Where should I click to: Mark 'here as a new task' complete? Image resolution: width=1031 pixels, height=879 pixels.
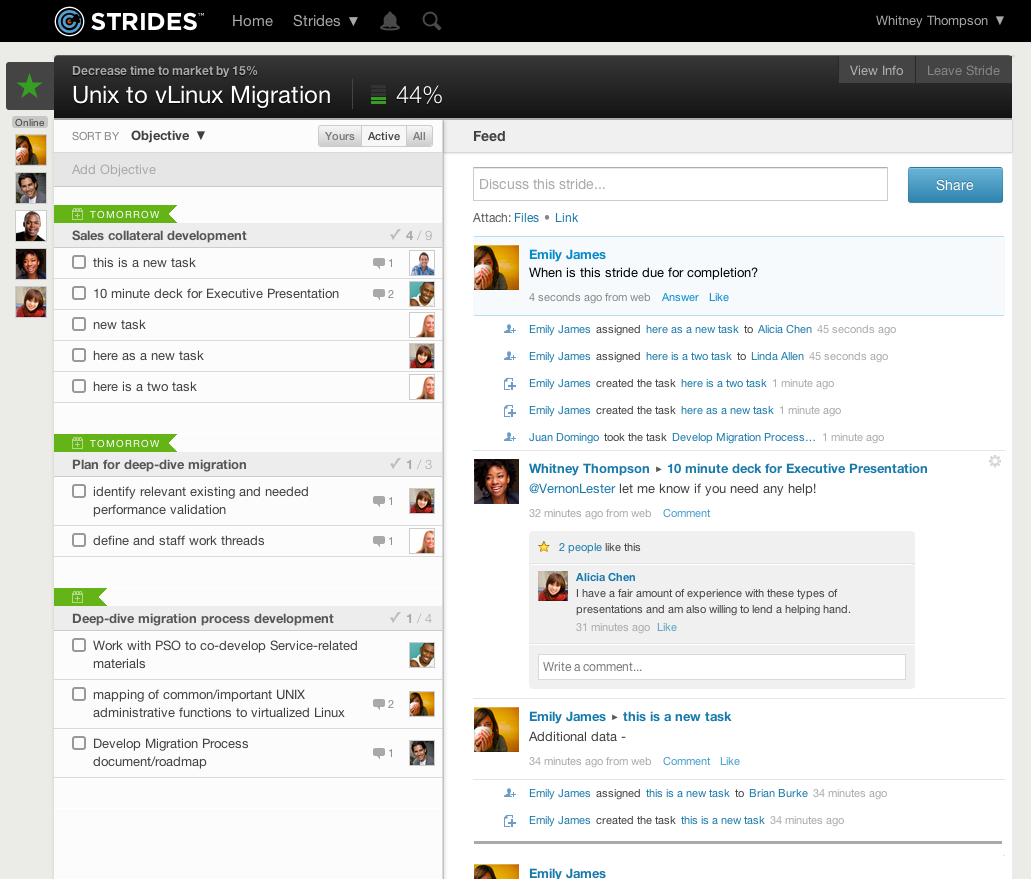79,355
